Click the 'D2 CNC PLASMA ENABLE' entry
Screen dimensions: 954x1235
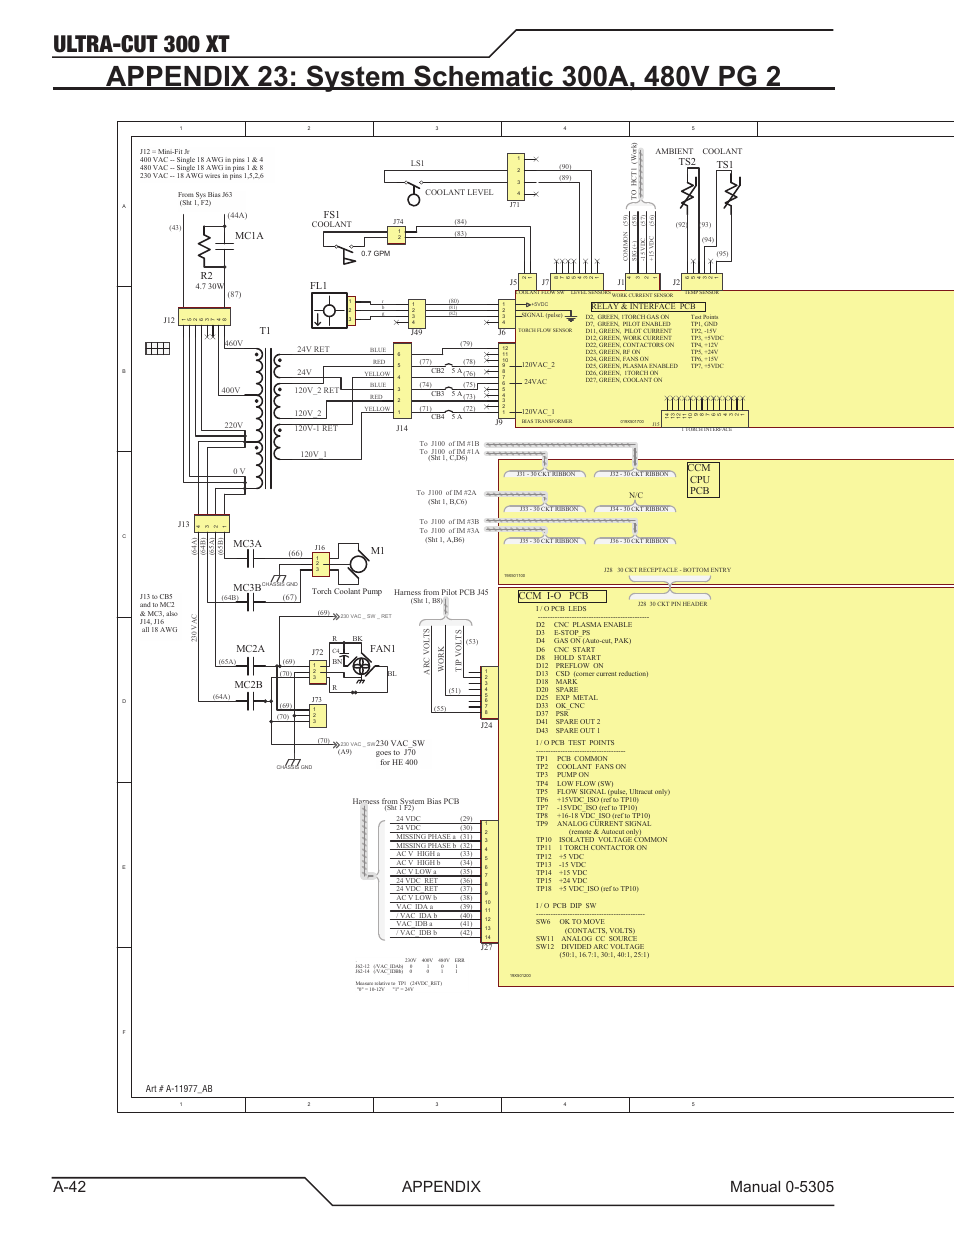tap(584, 625)
